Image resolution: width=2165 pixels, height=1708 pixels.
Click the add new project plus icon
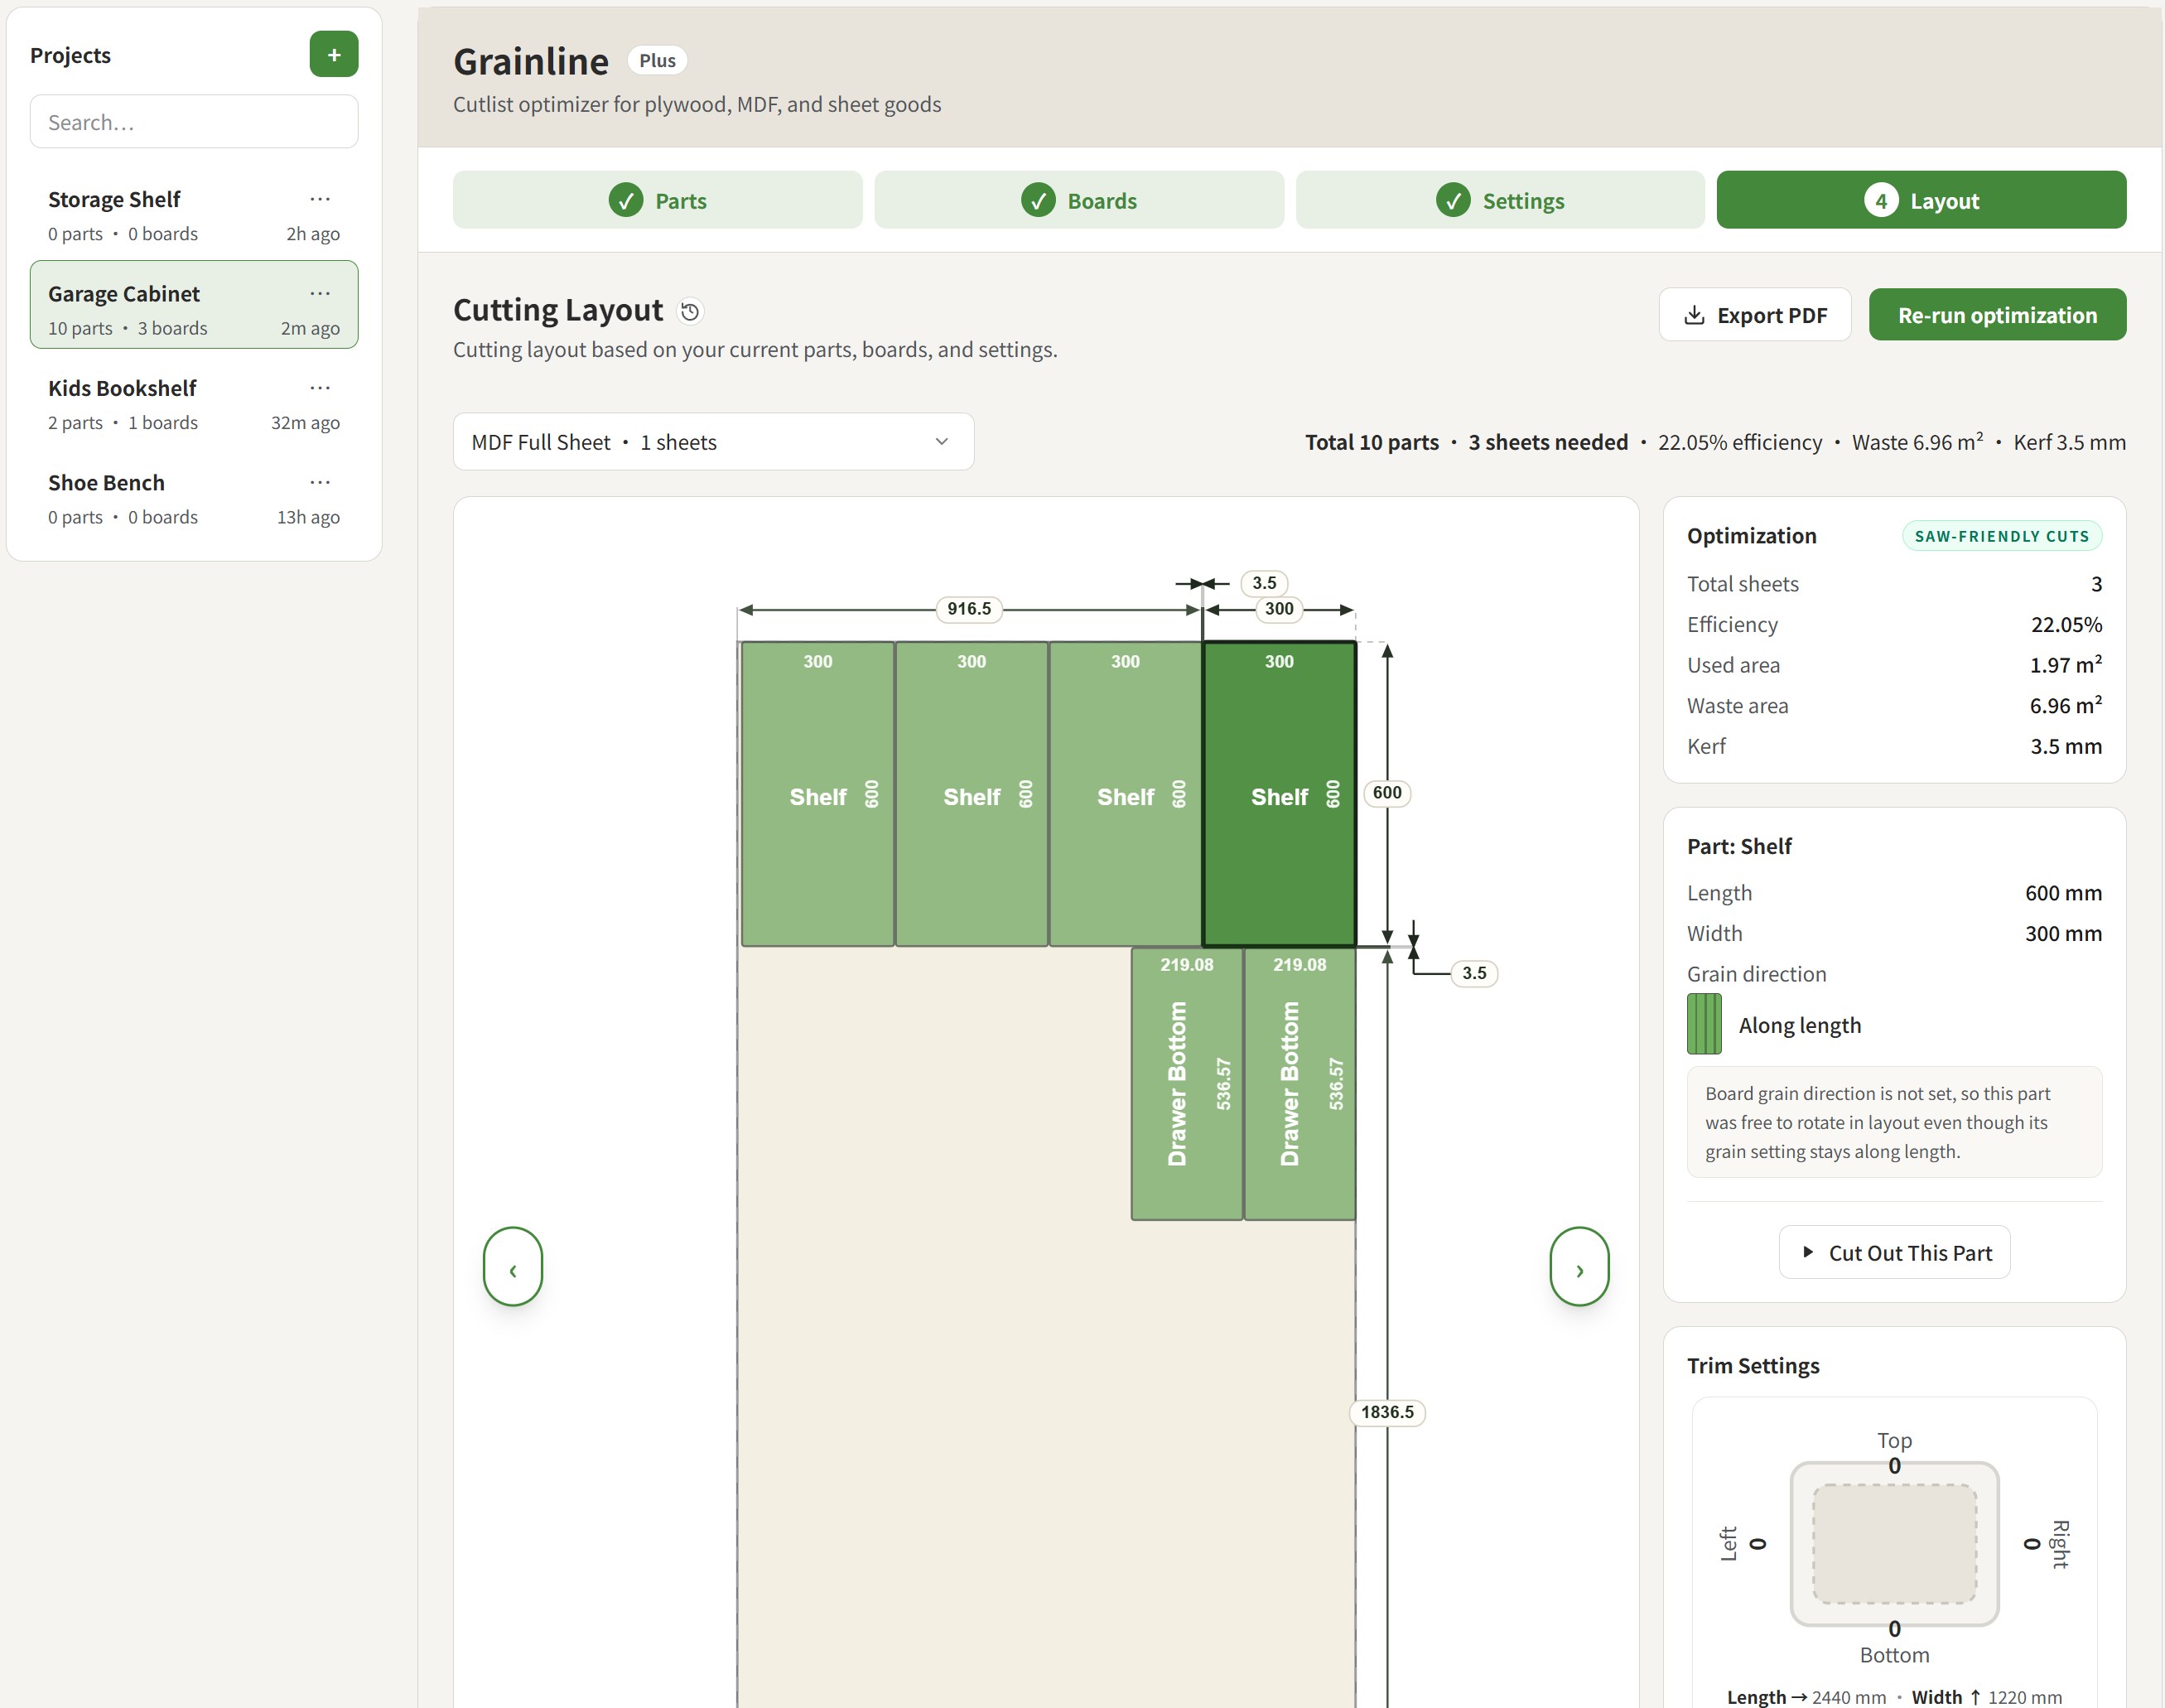tap(333, 54)
